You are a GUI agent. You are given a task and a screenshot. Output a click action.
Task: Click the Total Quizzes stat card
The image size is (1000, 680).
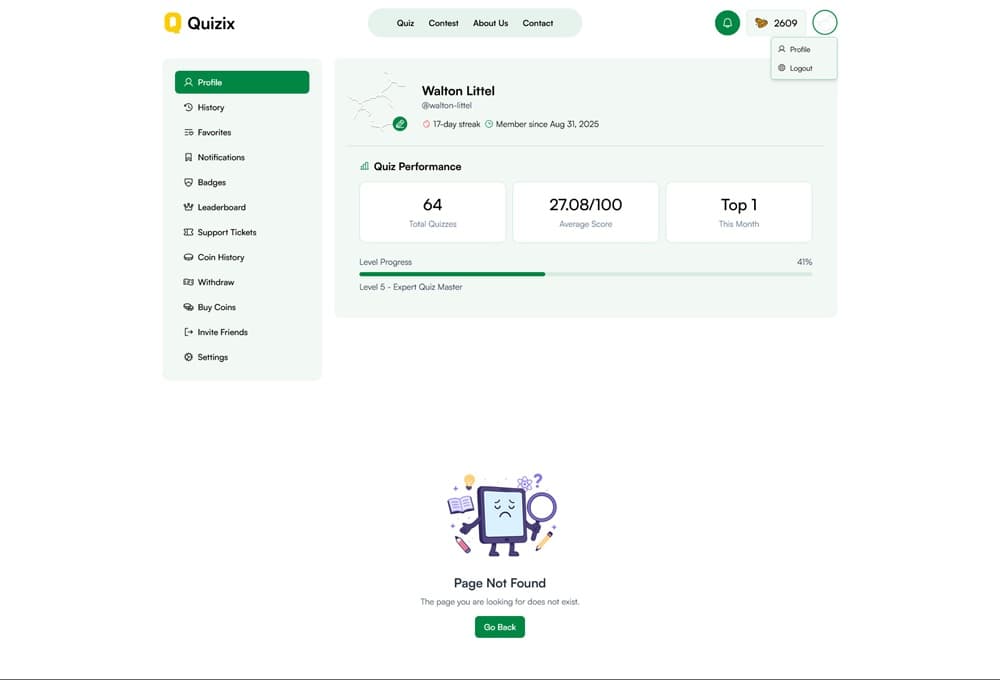click(432, 212)
